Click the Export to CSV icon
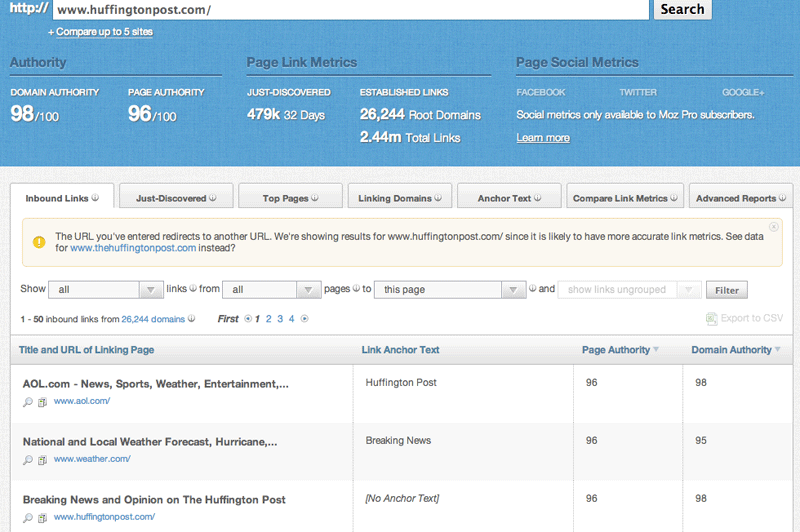The height and width of the screenshot is (532, 800). pos(711,319)
